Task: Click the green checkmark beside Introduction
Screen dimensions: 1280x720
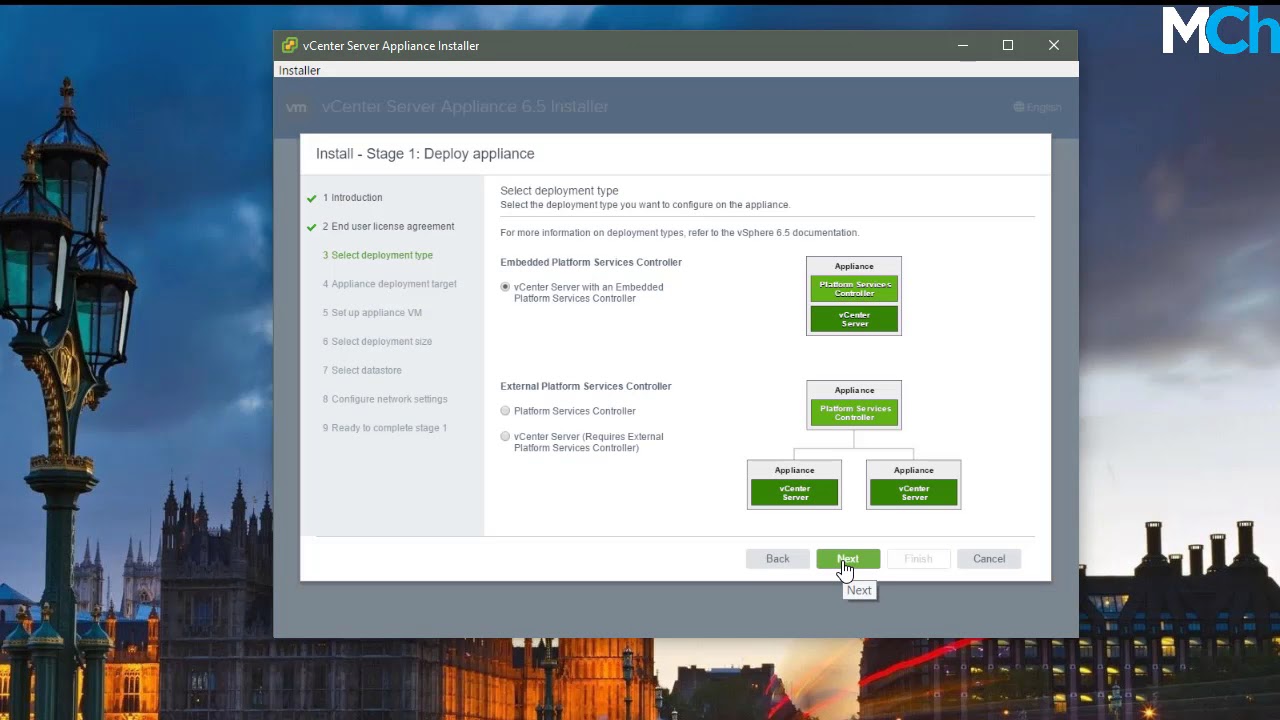Action: (312, 198)
